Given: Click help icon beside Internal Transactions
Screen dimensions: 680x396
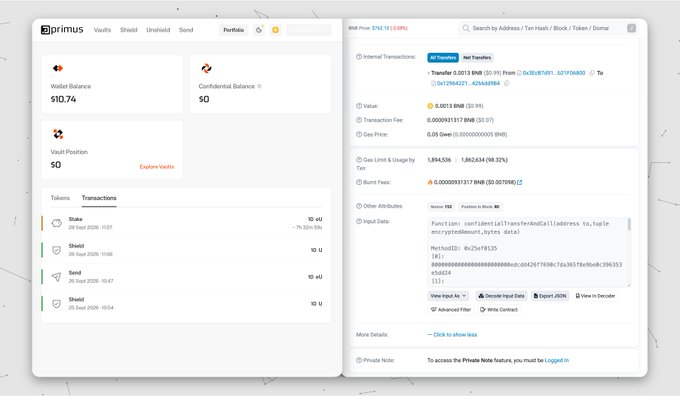Looking at the screenshot, I should [359, 57].
